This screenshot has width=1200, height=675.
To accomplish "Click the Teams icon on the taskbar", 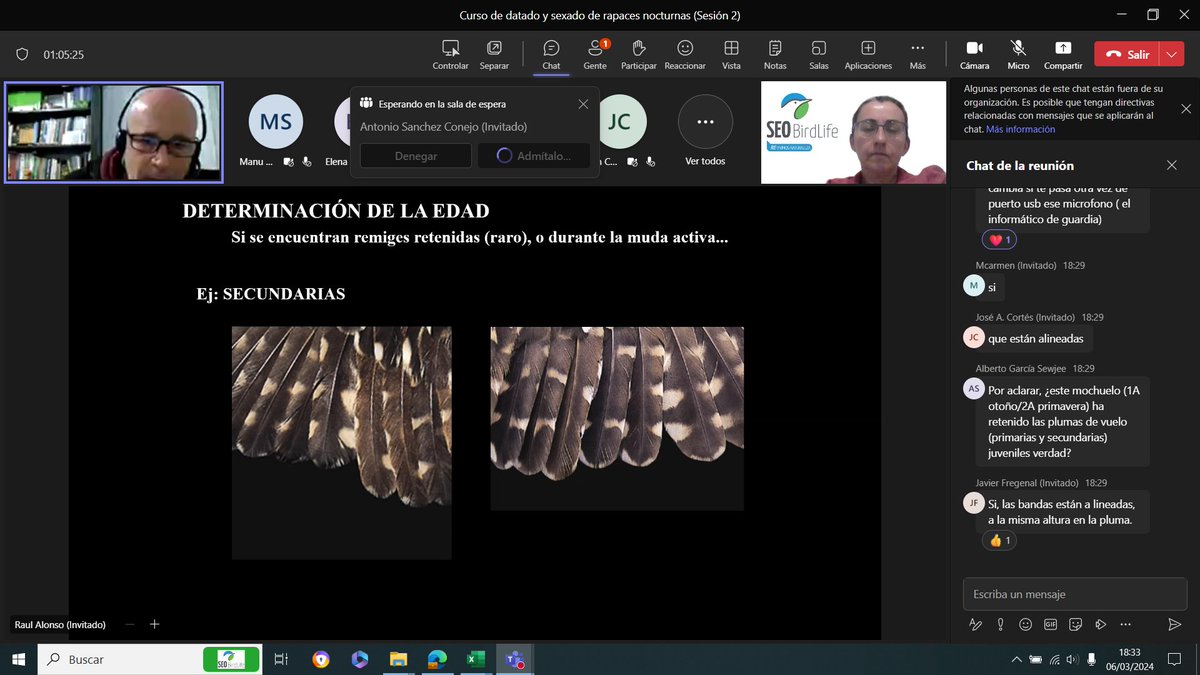I will [x=515, y=659].
